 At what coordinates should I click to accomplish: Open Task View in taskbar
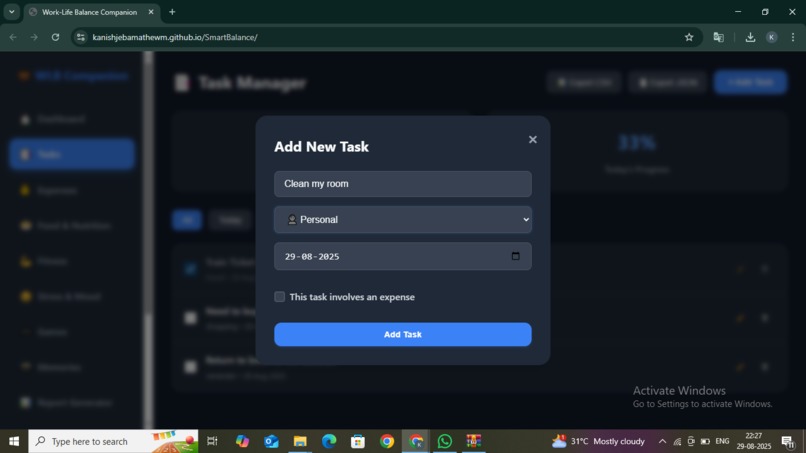[212, 441]
